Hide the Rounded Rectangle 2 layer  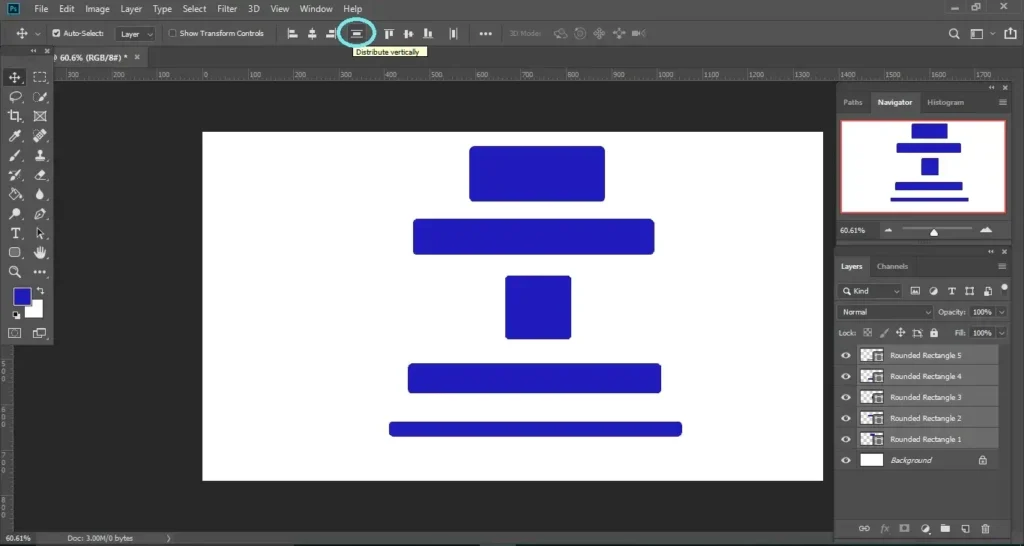[846, 418]
